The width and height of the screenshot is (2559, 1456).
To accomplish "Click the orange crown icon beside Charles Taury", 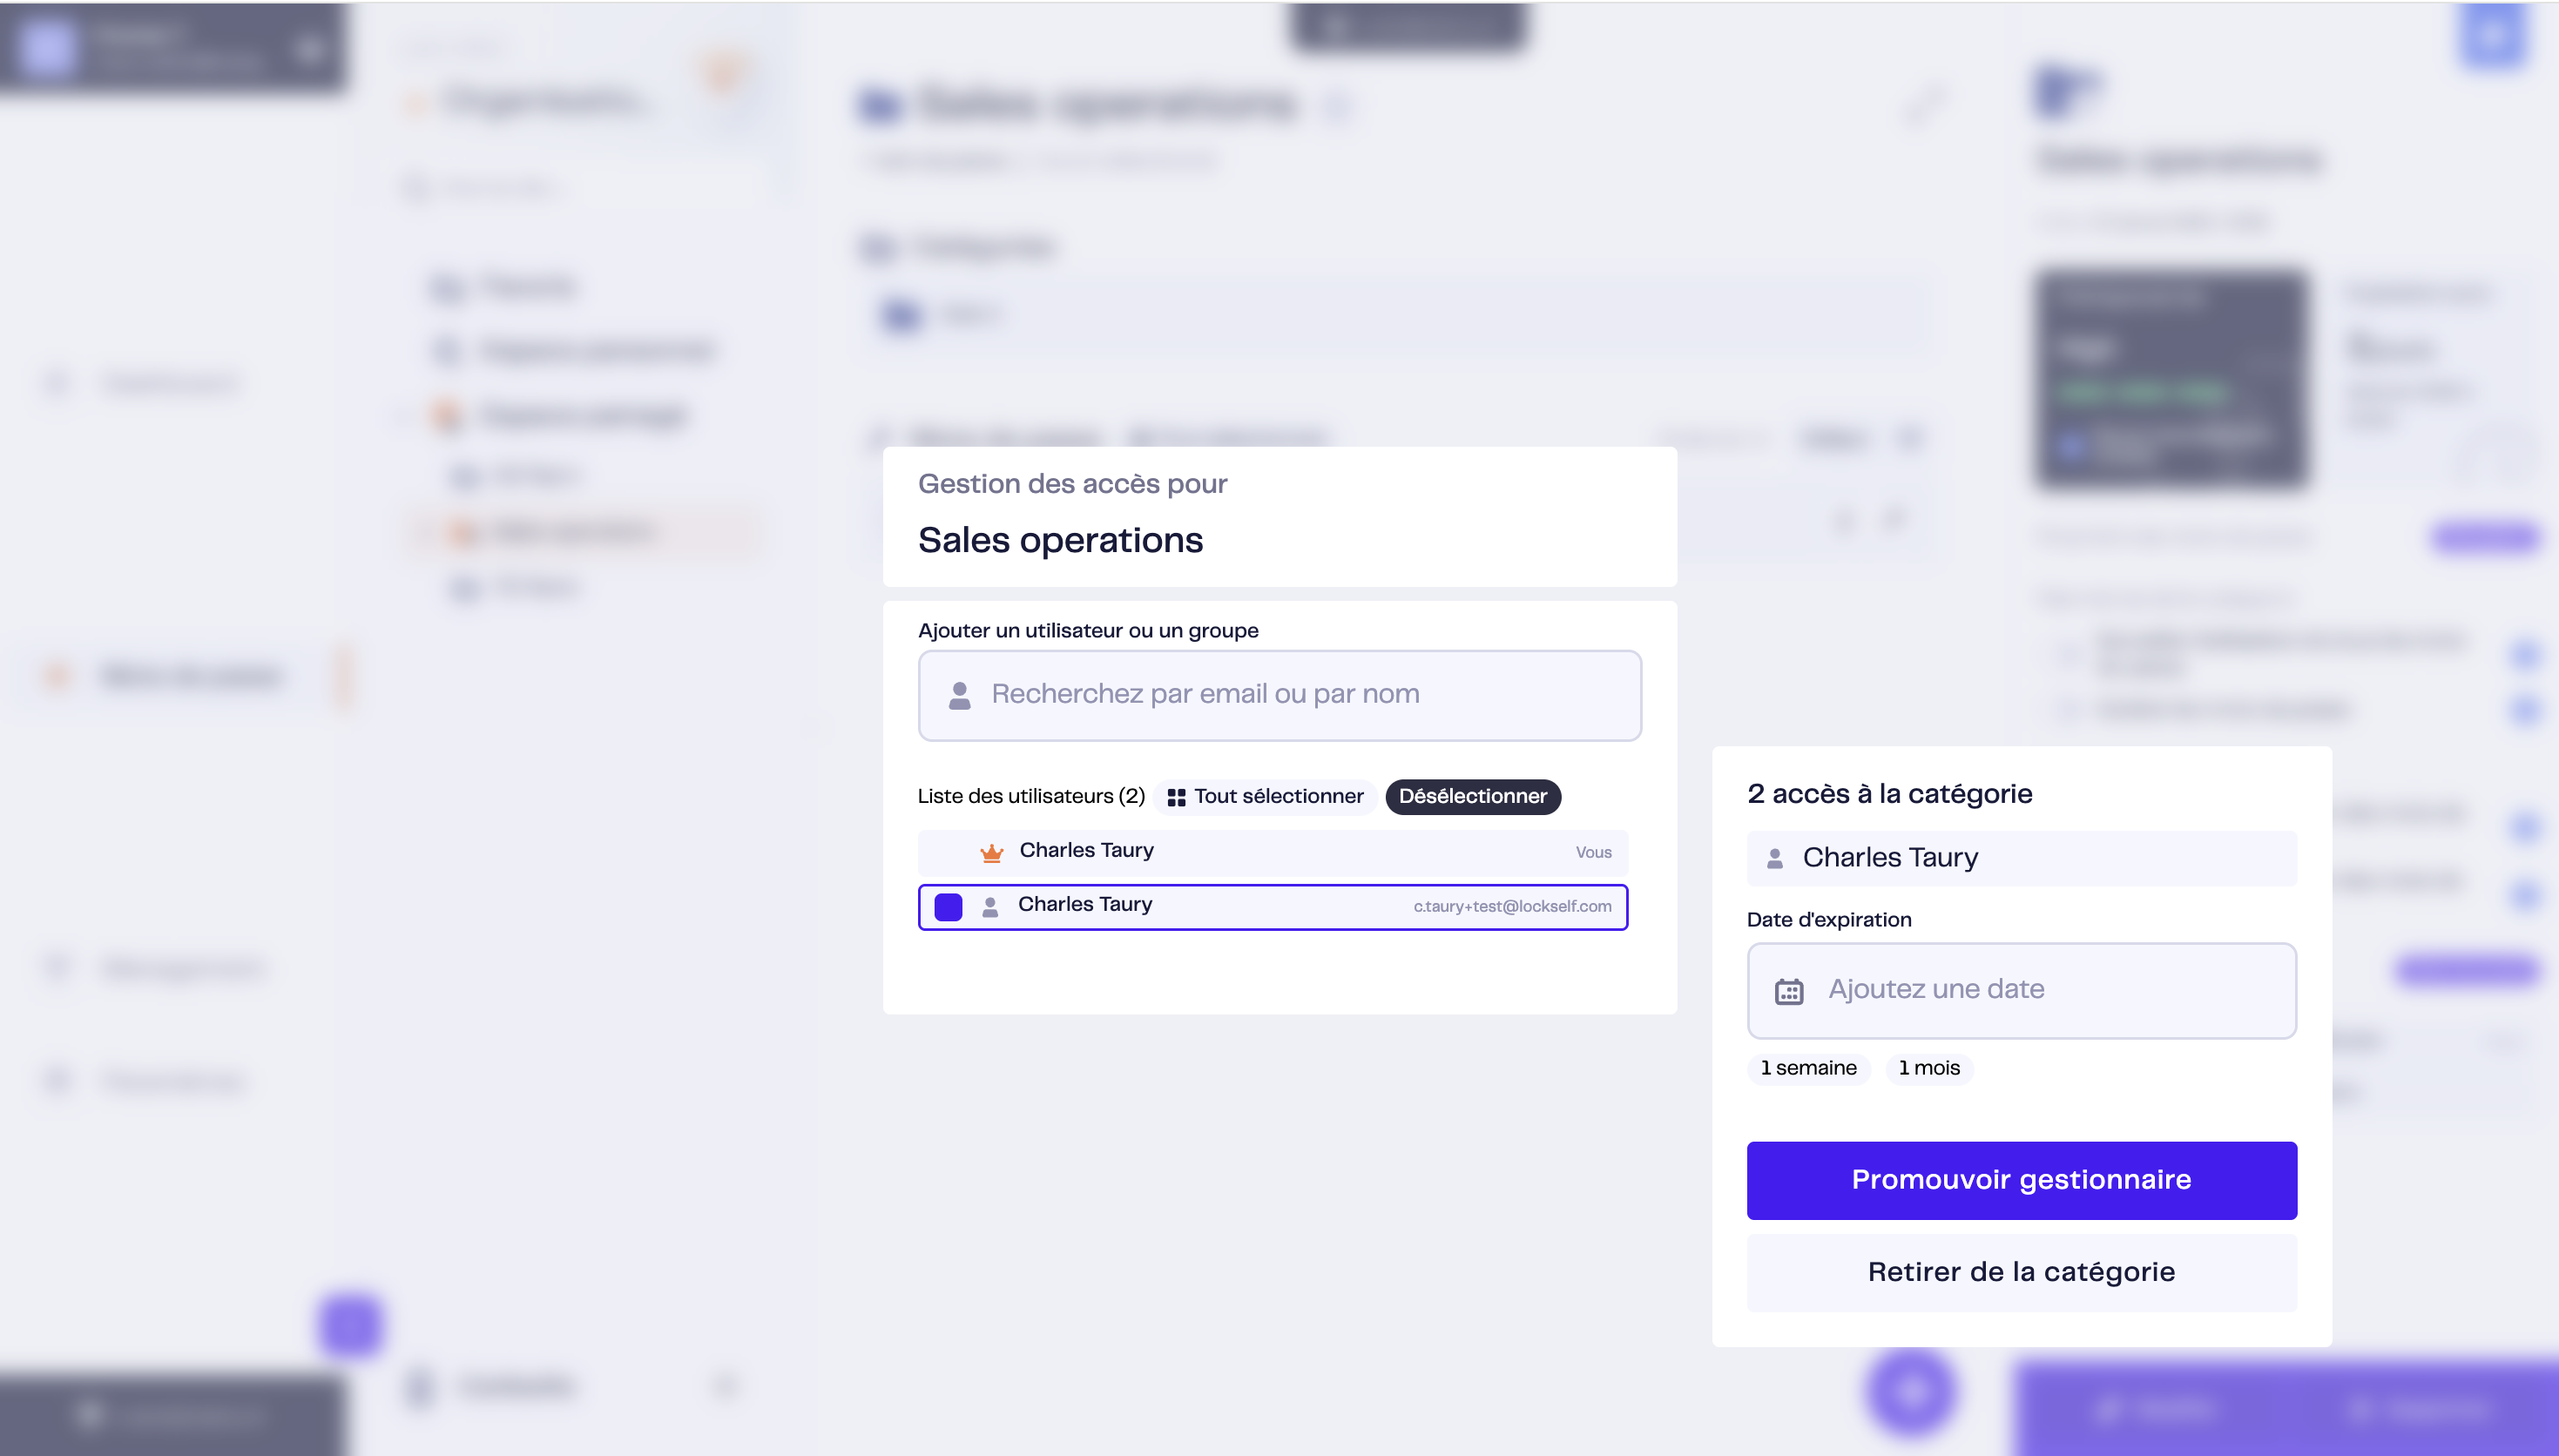I will click(991, 852).
